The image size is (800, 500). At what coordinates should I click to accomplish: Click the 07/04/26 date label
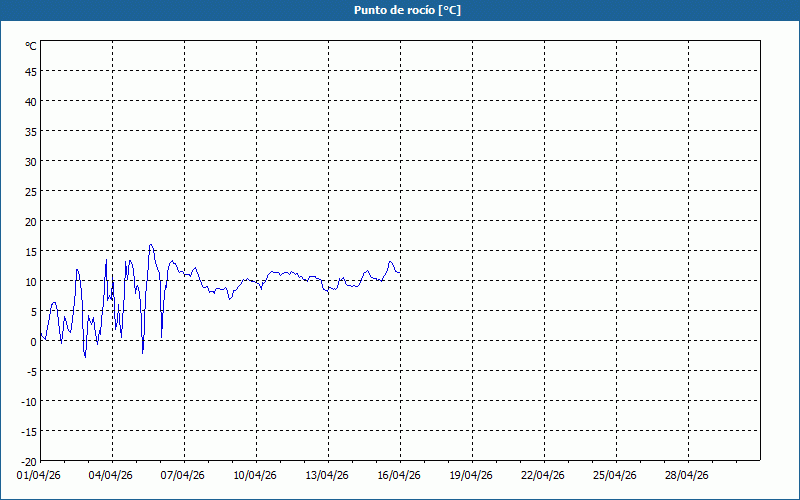point(183,476)
